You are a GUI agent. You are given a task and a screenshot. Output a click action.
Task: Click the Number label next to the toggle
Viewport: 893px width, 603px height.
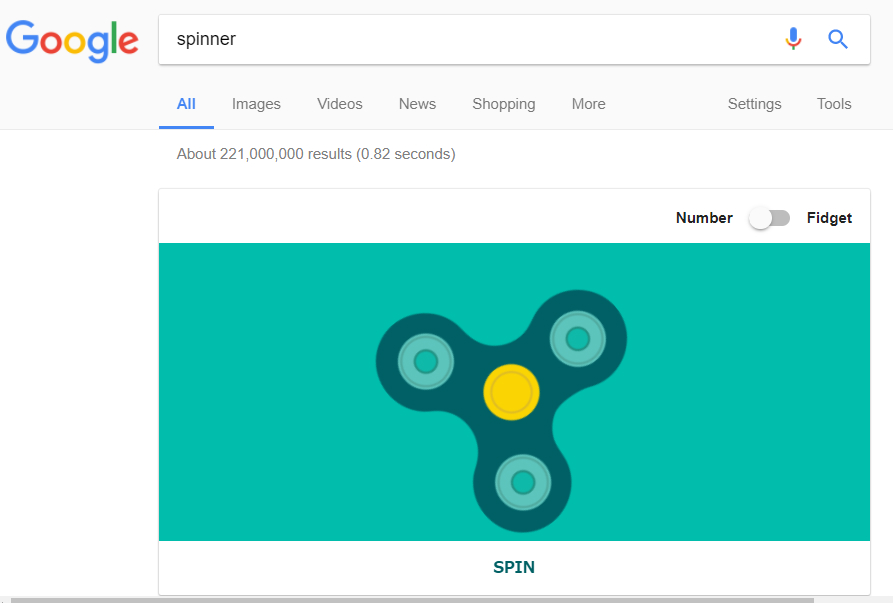point(704,217)
